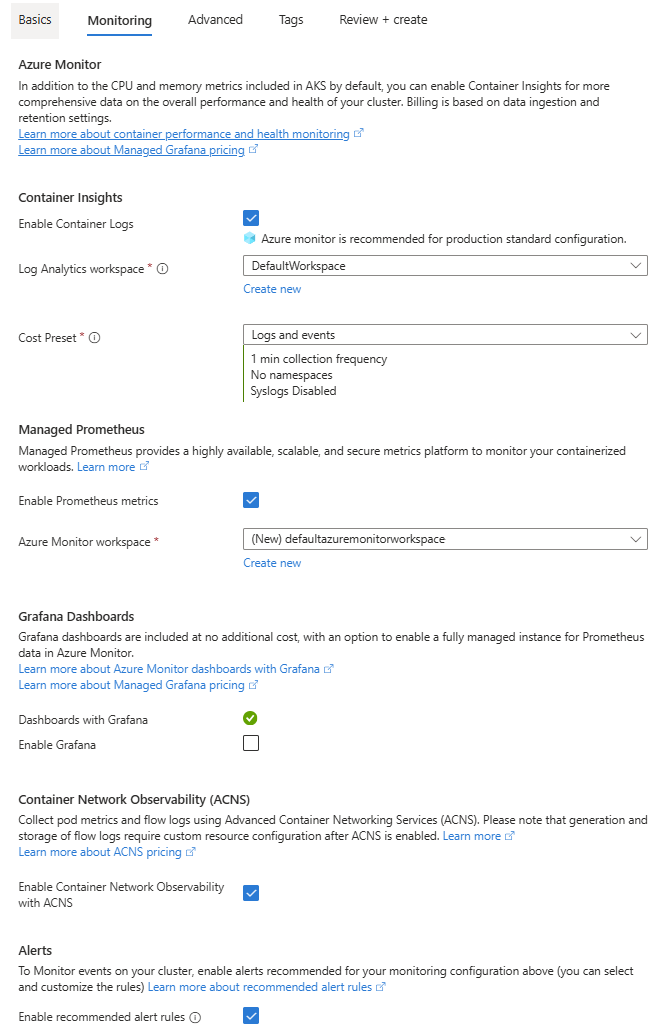Click the green checkmark beside Dashboards with Grafana
The width and height of the screenshot is (663, 1030).
[x=250, y=718]
